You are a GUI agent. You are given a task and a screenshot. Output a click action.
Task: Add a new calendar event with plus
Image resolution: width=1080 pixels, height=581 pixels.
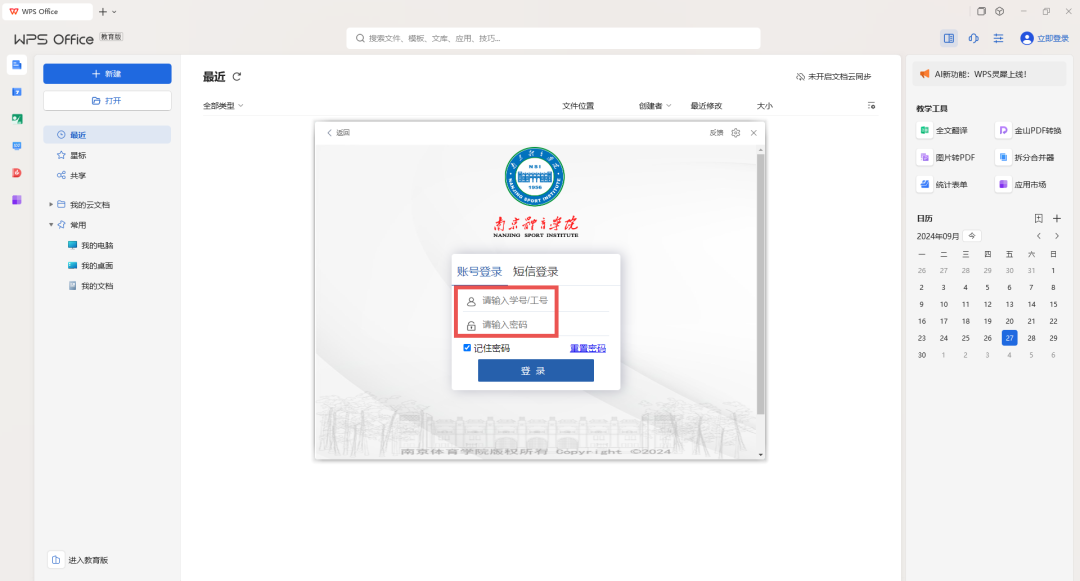tap(1057, 218)
